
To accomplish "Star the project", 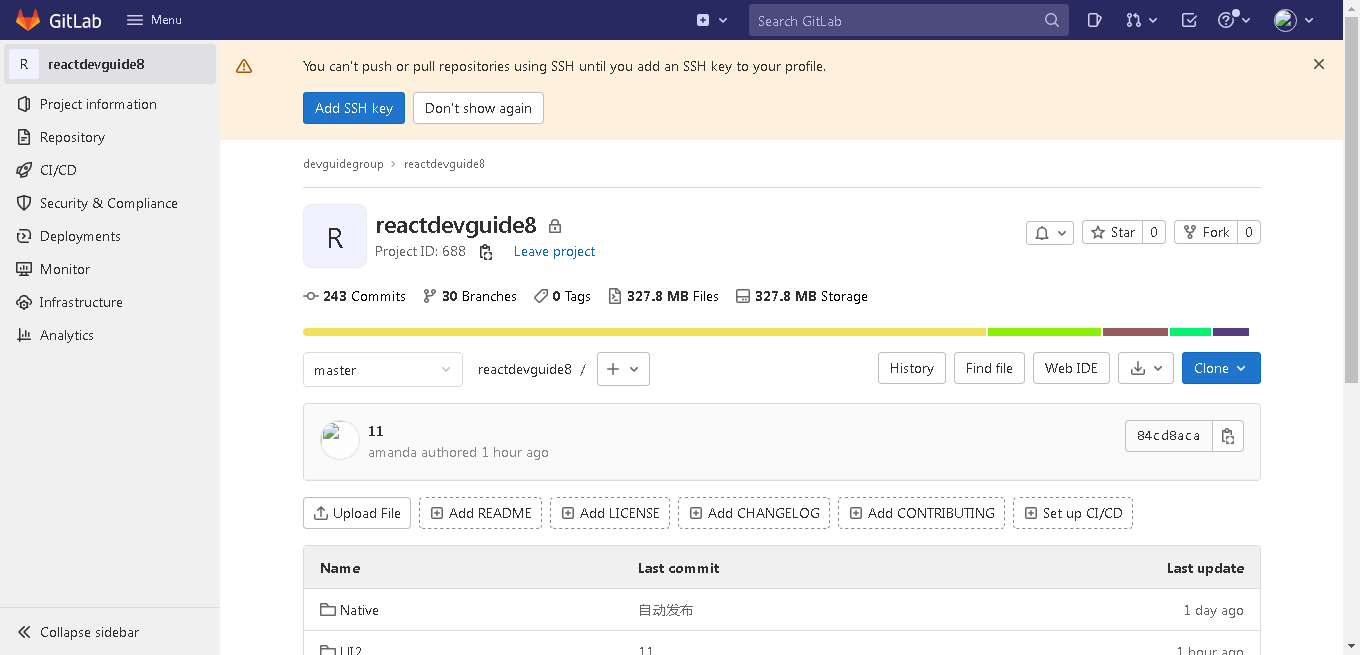I will (1113, 232).
